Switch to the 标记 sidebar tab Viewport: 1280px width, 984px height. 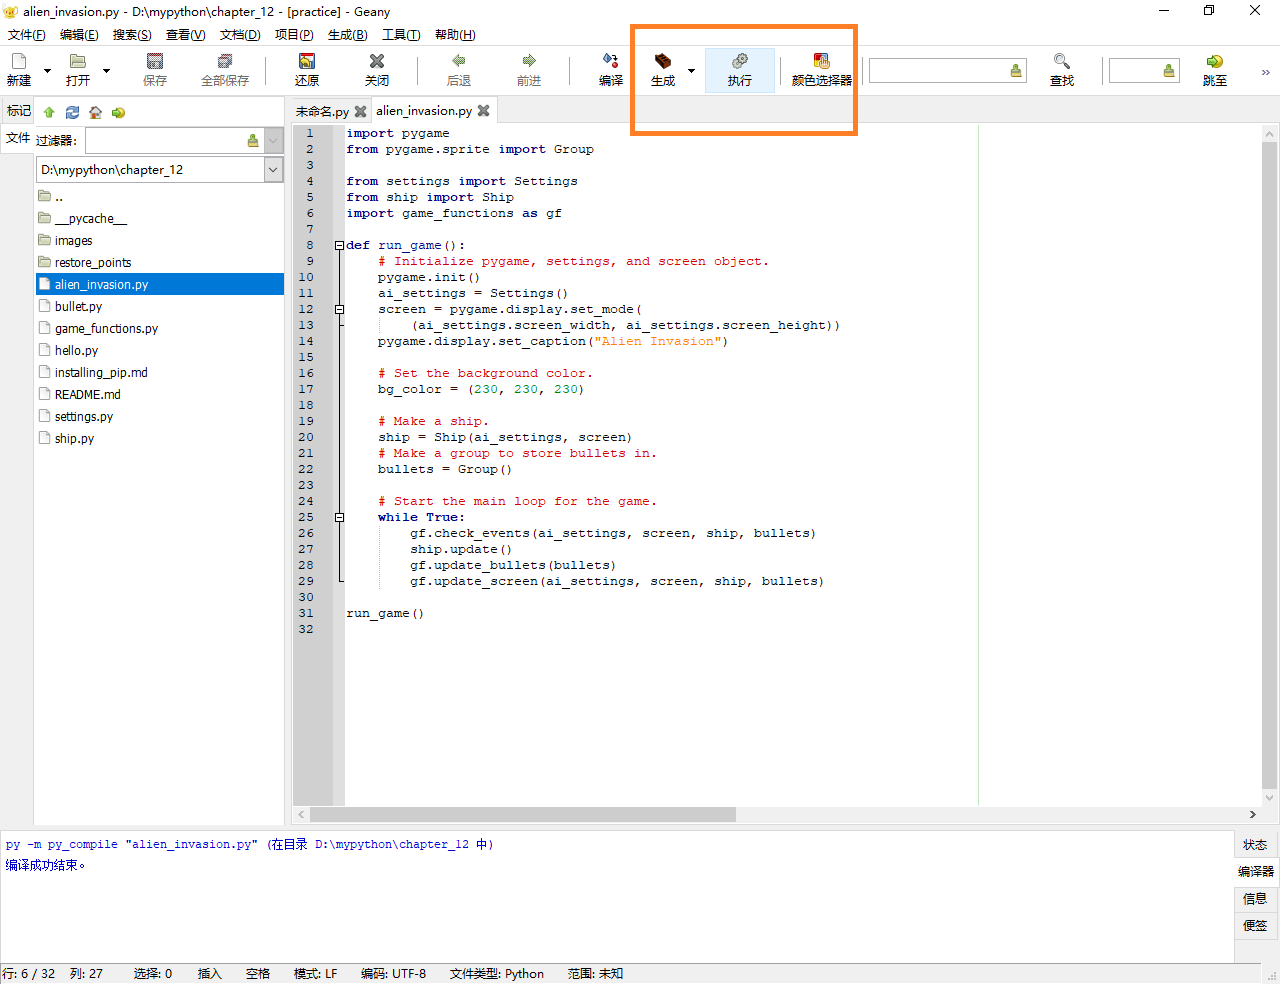pyautogui.click(x=18, y=111)
